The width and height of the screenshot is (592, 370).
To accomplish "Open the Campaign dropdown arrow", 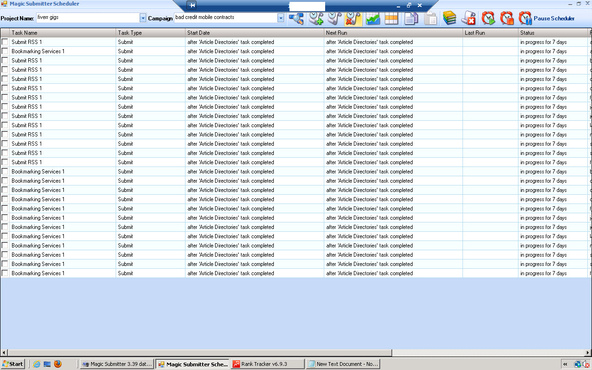I will coord(281,18).
